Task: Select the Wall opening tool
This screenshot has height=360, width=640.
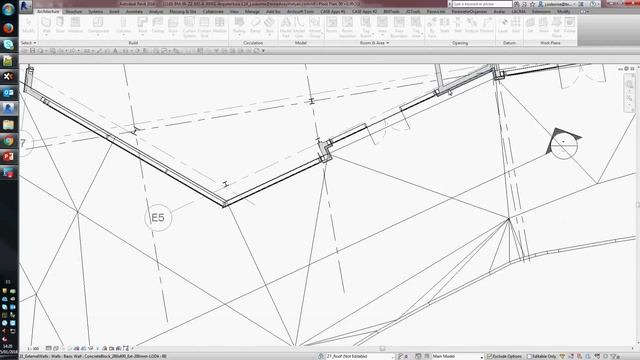Action: point(458,24)
